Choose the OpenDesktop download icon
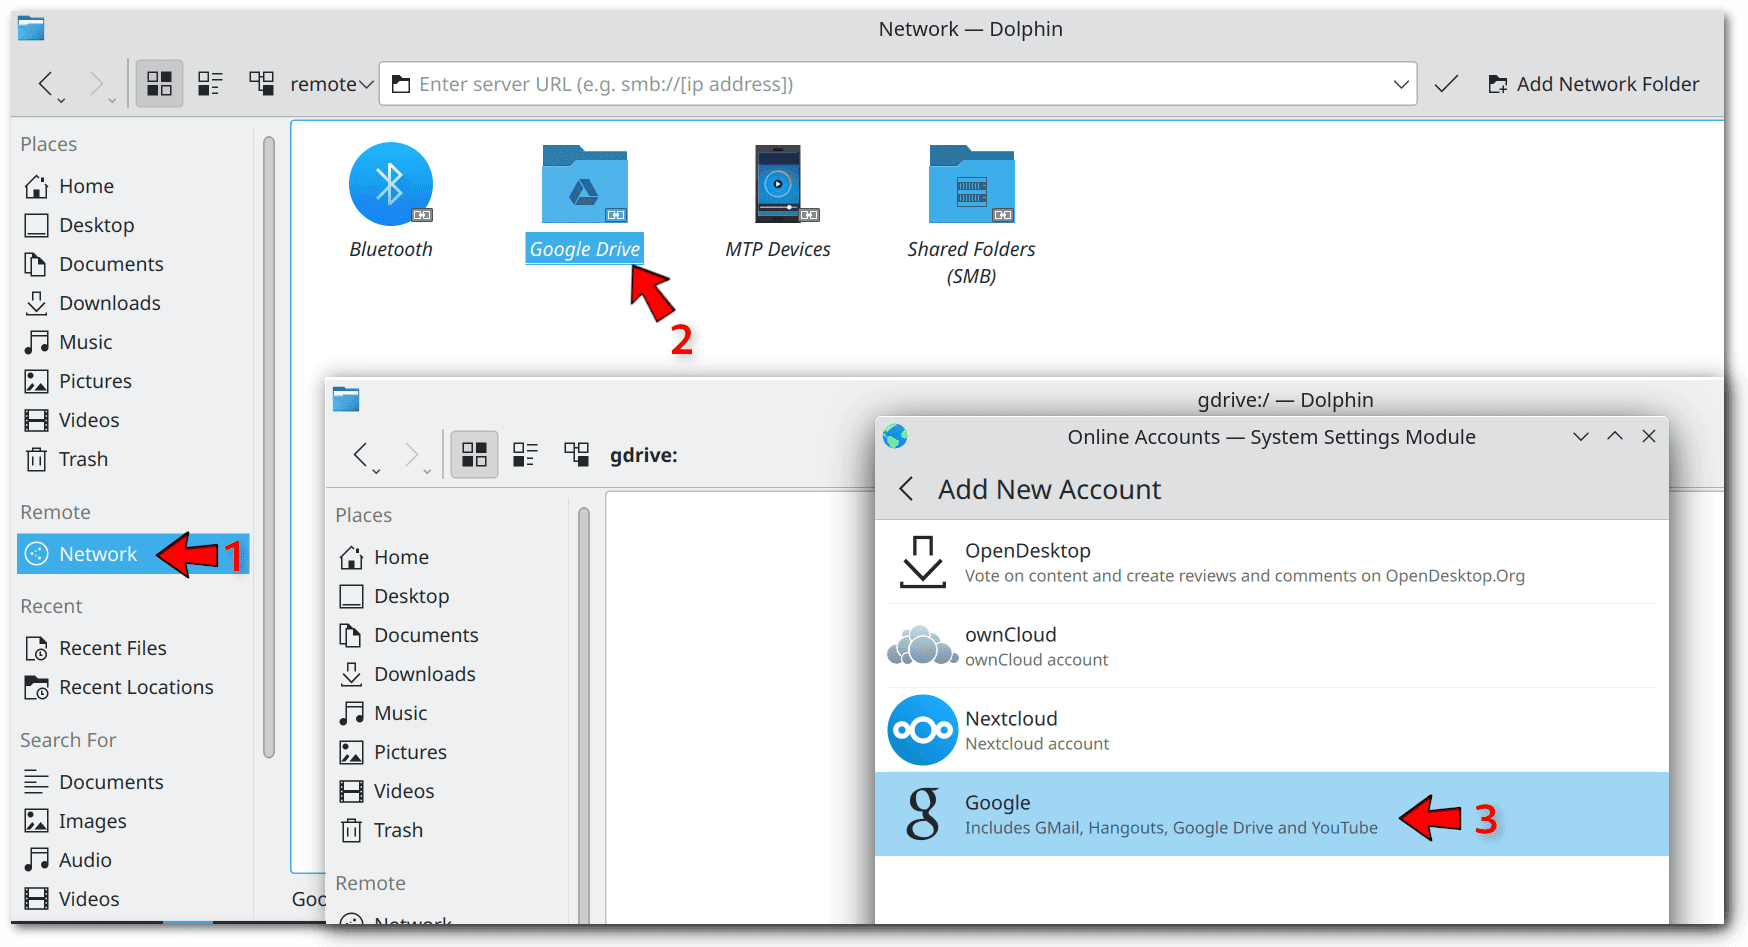This screenshot has height=947, width=1748. pyautogui.click(x=922, y=562)
